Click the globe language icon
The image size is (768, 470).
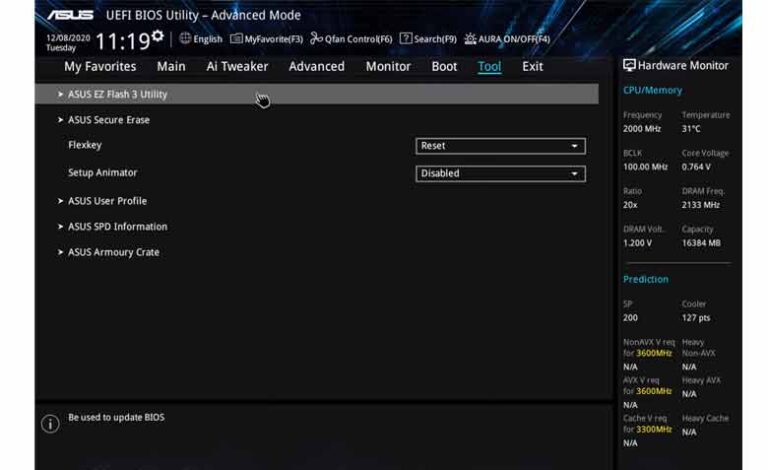[x=185, y=38]
